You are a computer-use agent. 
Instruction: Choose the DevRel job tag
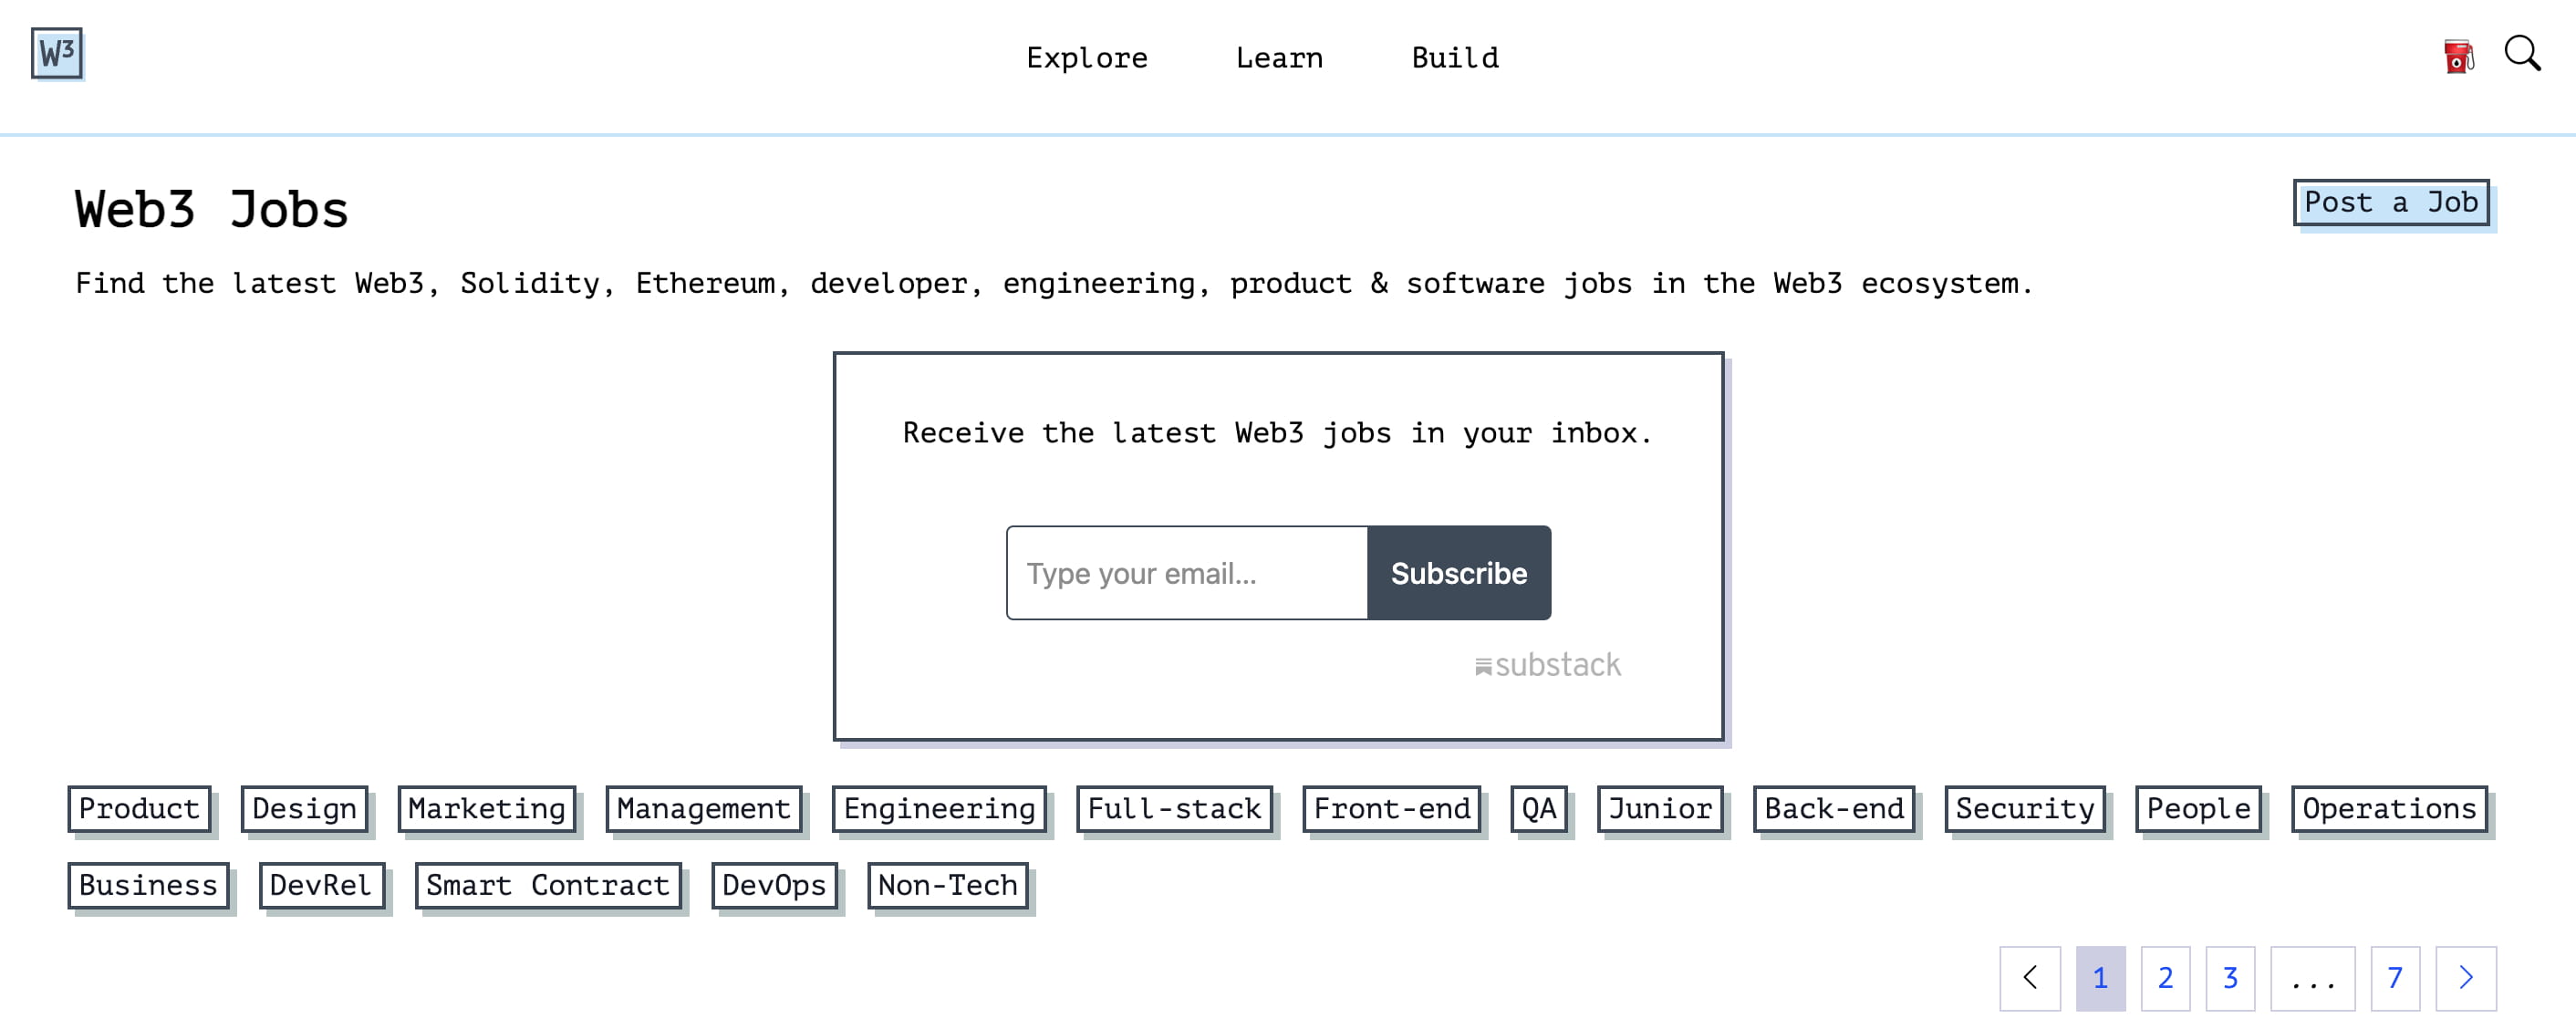click(321, 885)
